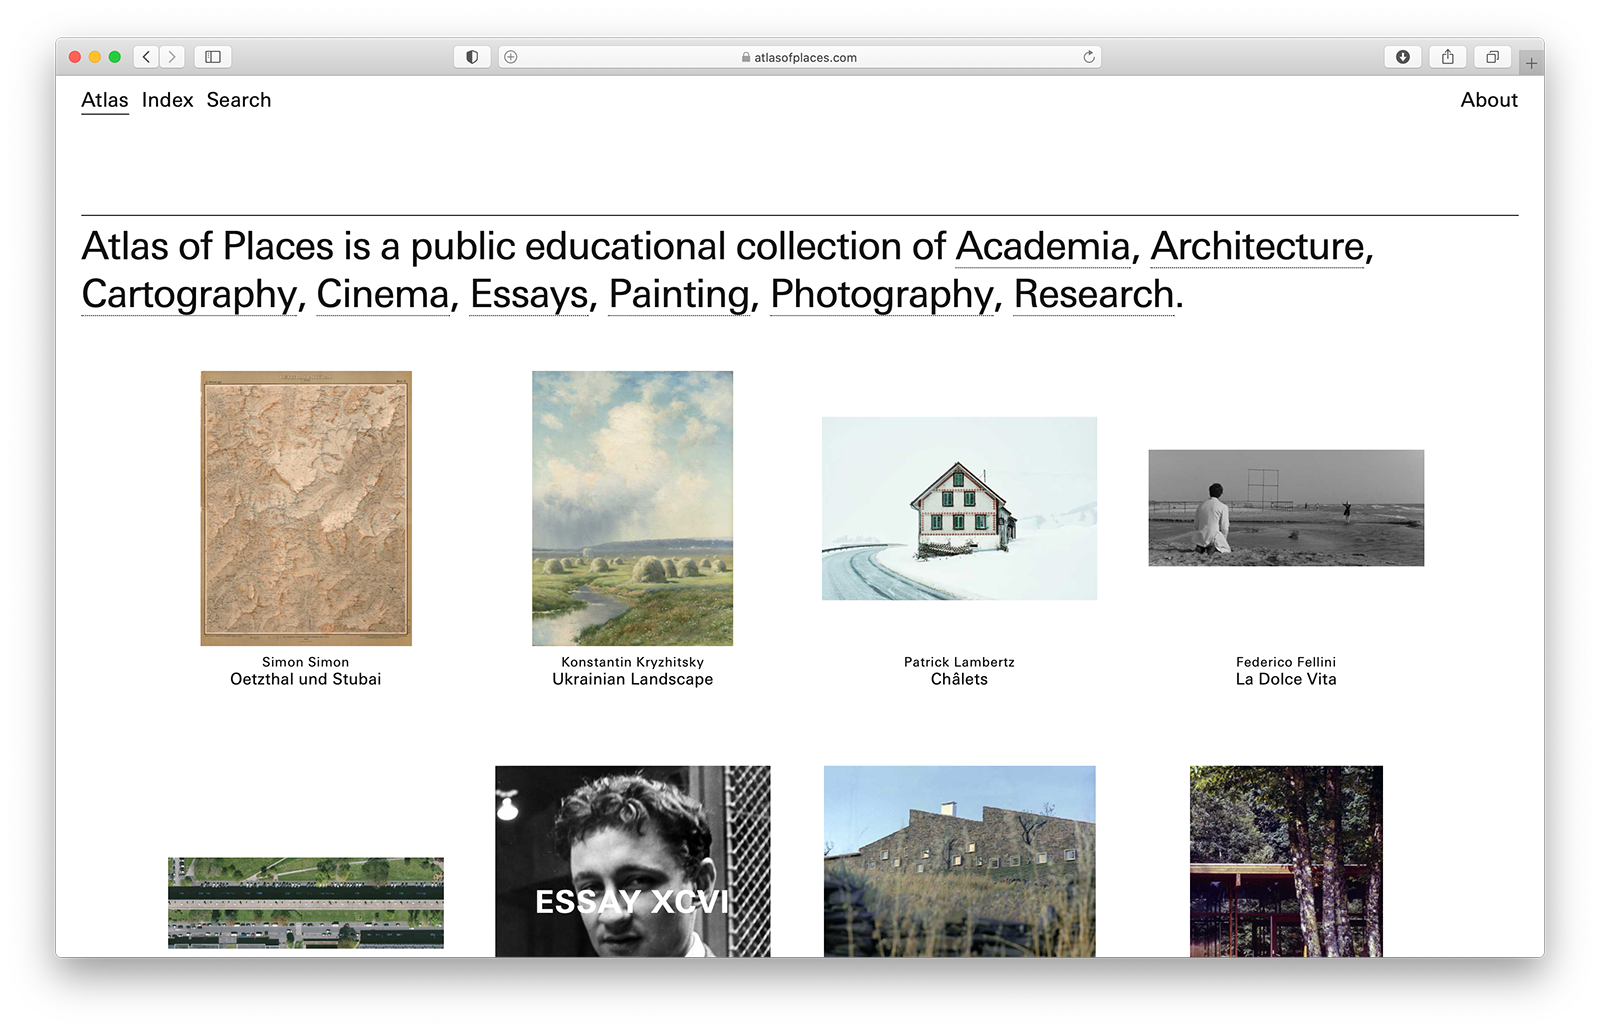Open the privacy report shield icon
The image size is (1600, 1031).
pos(472,57)
